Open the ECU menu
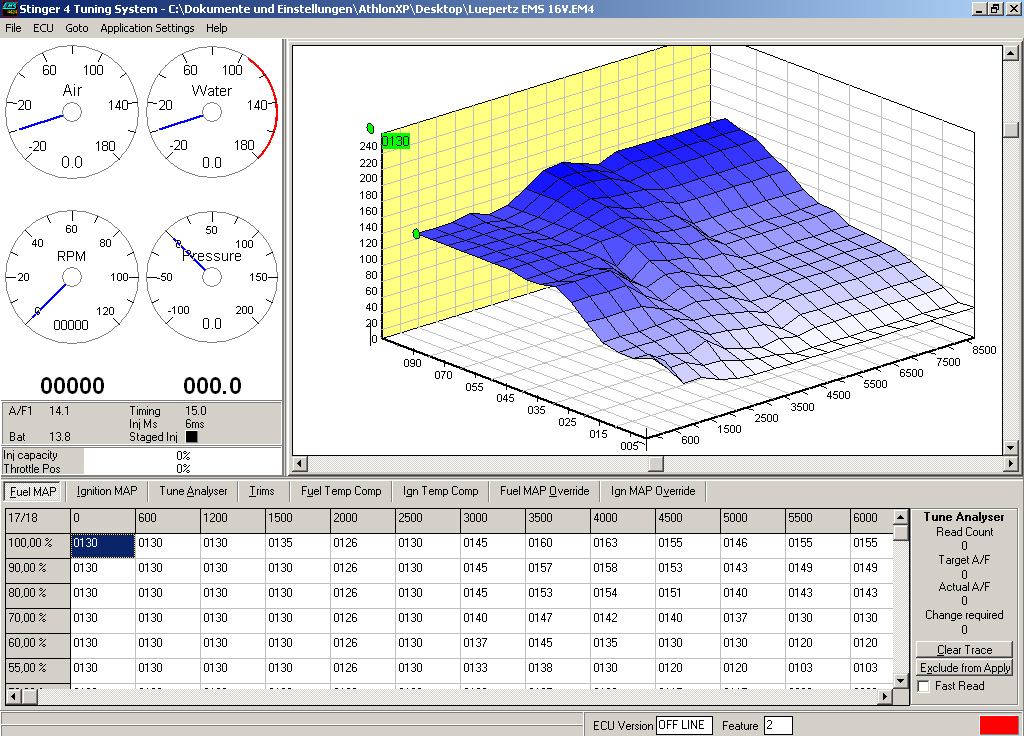This screenshot has width=1024, height=736. pos(43,28)
